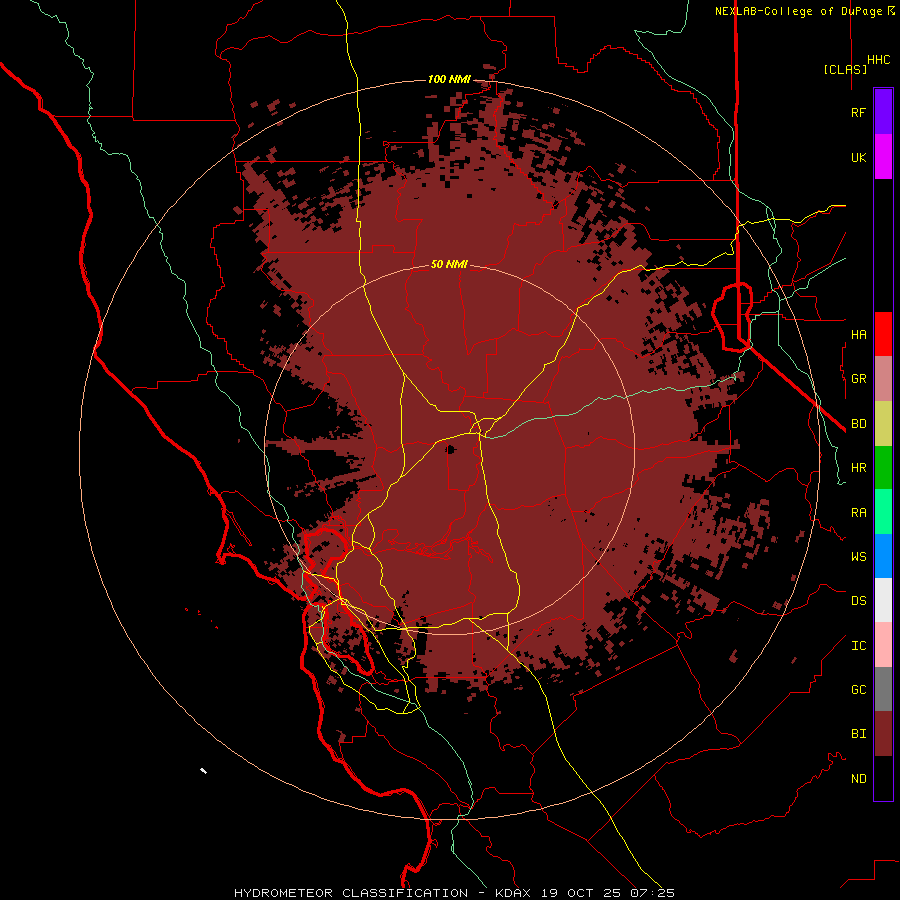
Task: Click the 100 NMI range ring label
Action: point(449,79)
